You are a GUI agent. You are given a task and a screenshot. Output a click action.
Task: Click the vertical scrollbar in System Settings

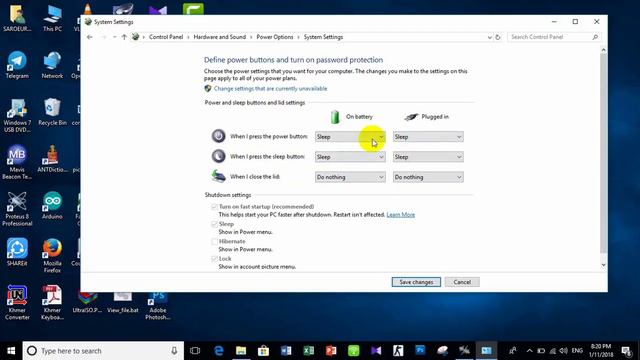point(603,153)
